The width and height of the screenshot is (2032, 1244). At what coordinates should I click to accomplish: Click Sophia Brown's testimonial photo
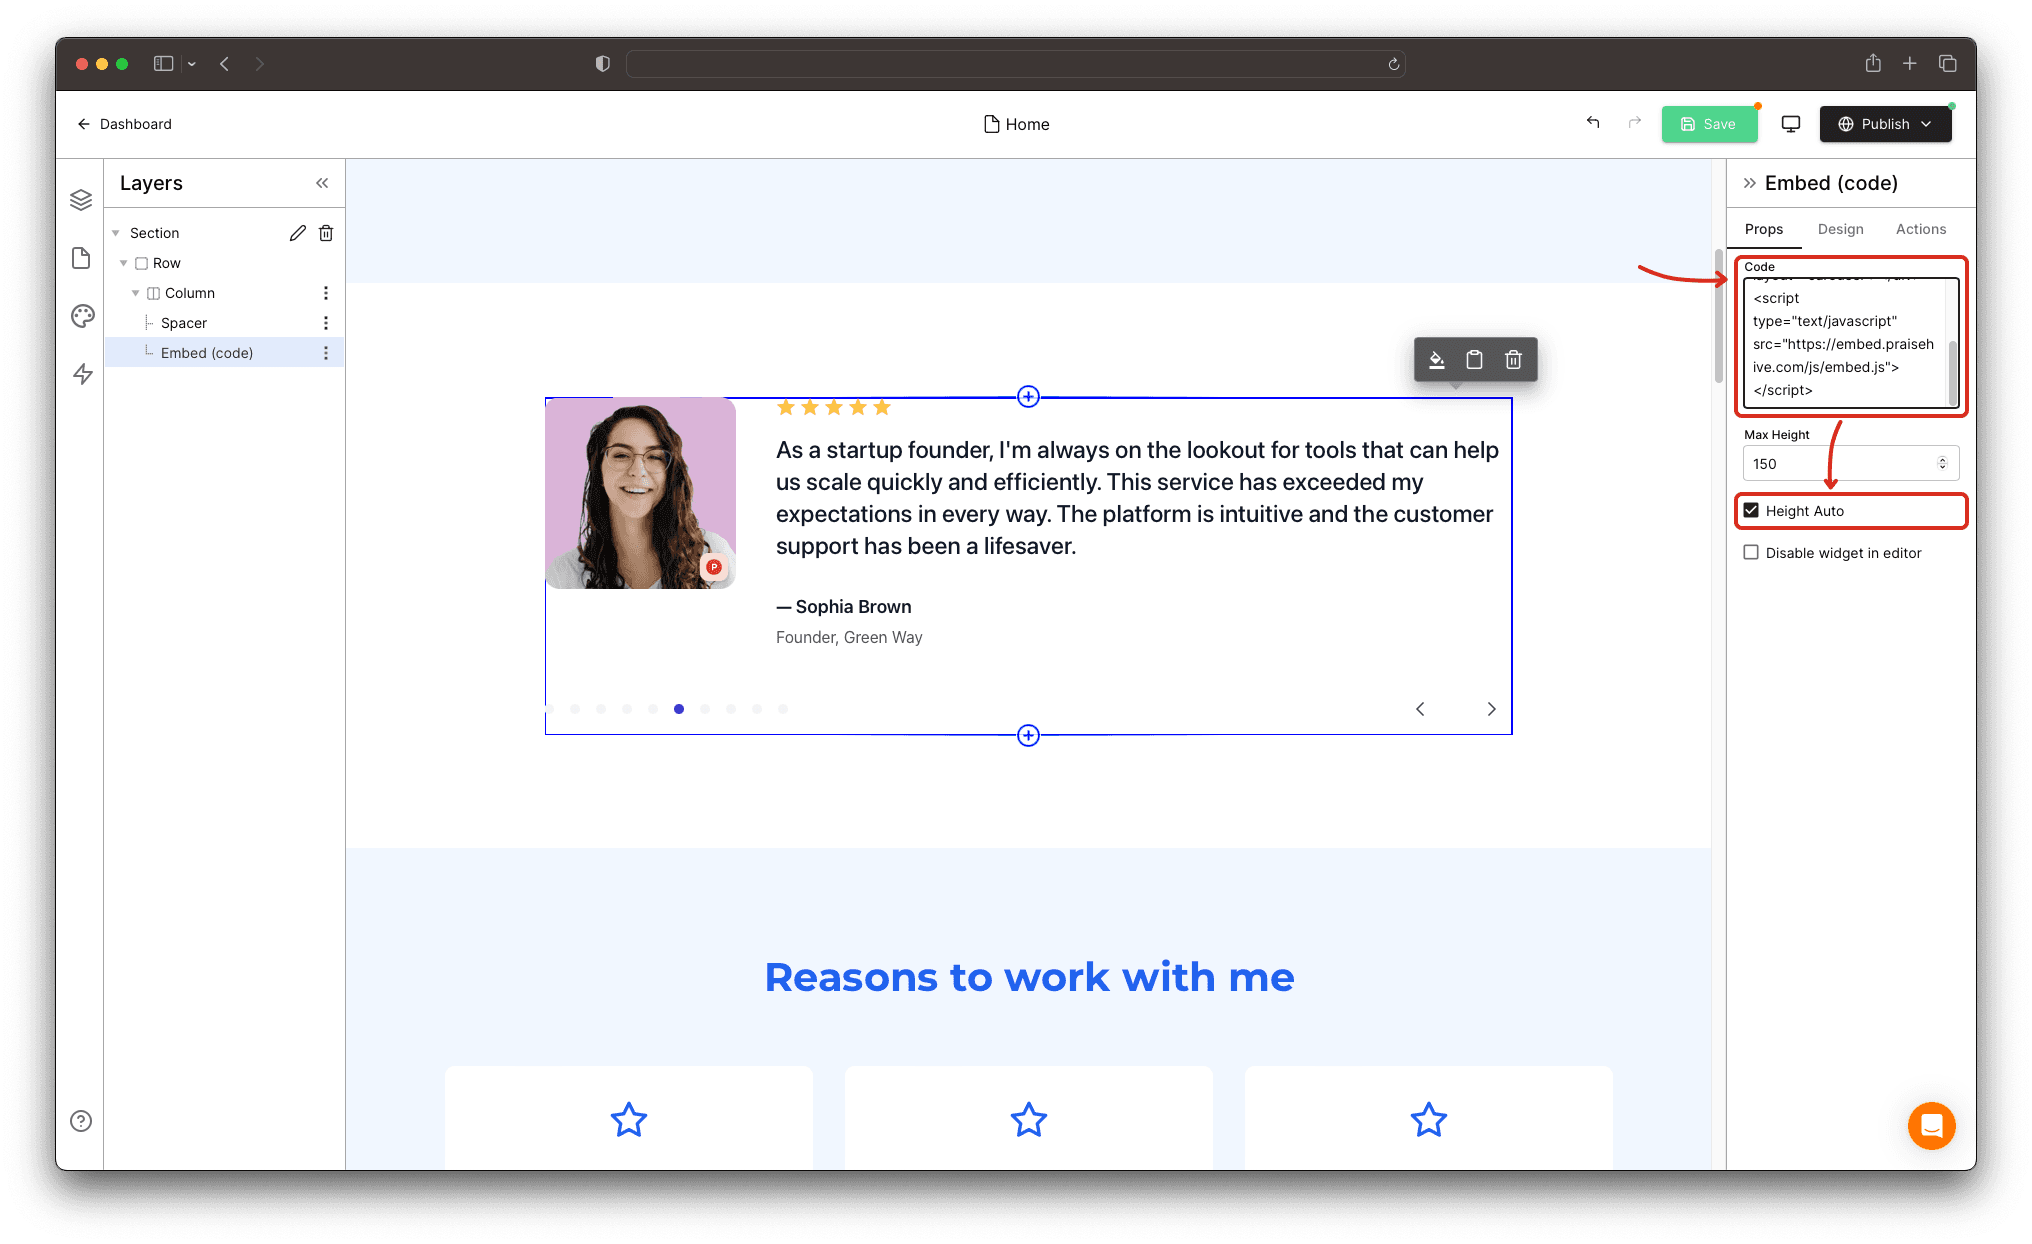(640, 493)
